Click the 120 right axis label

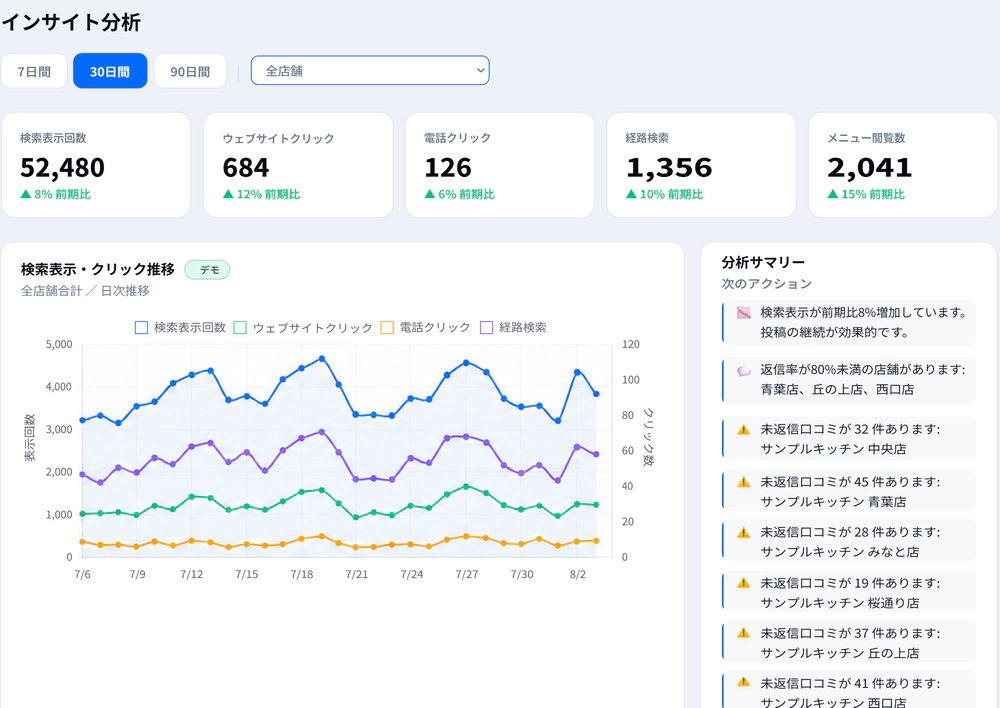(631, 344)
